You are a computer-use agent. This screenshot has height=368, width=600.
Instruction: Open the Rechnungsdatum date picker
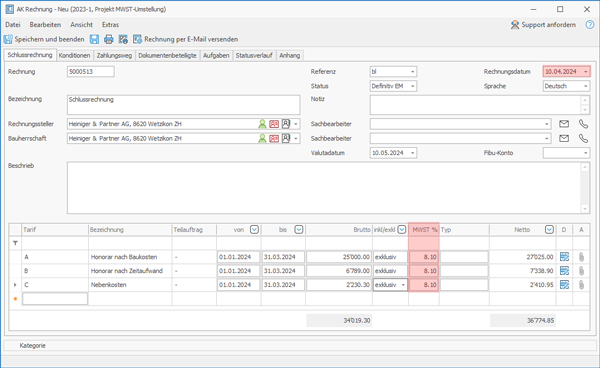point(585,72)
